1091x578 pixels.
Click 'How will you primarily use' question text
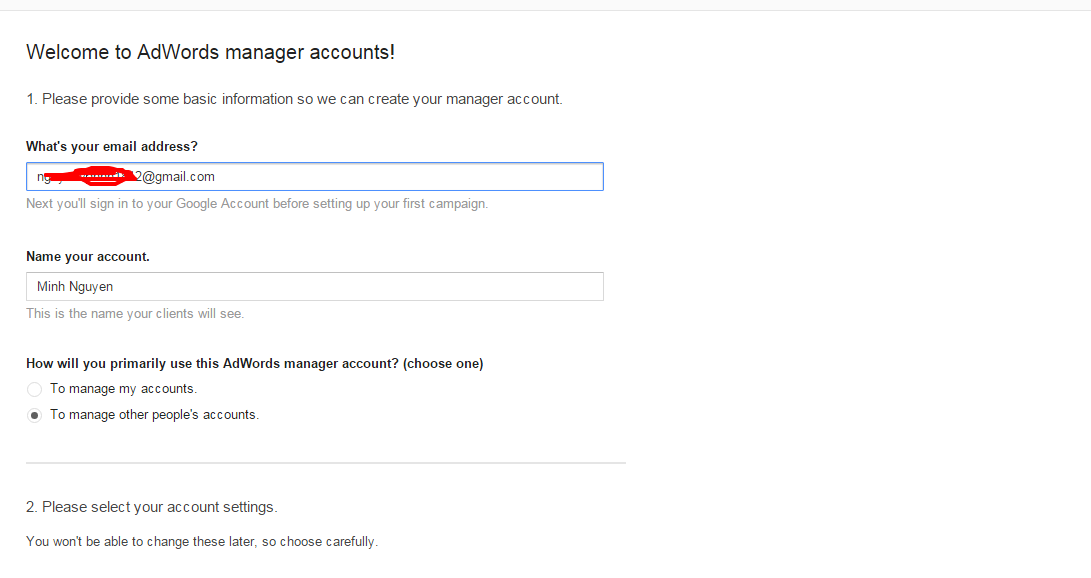coord(255,364)
